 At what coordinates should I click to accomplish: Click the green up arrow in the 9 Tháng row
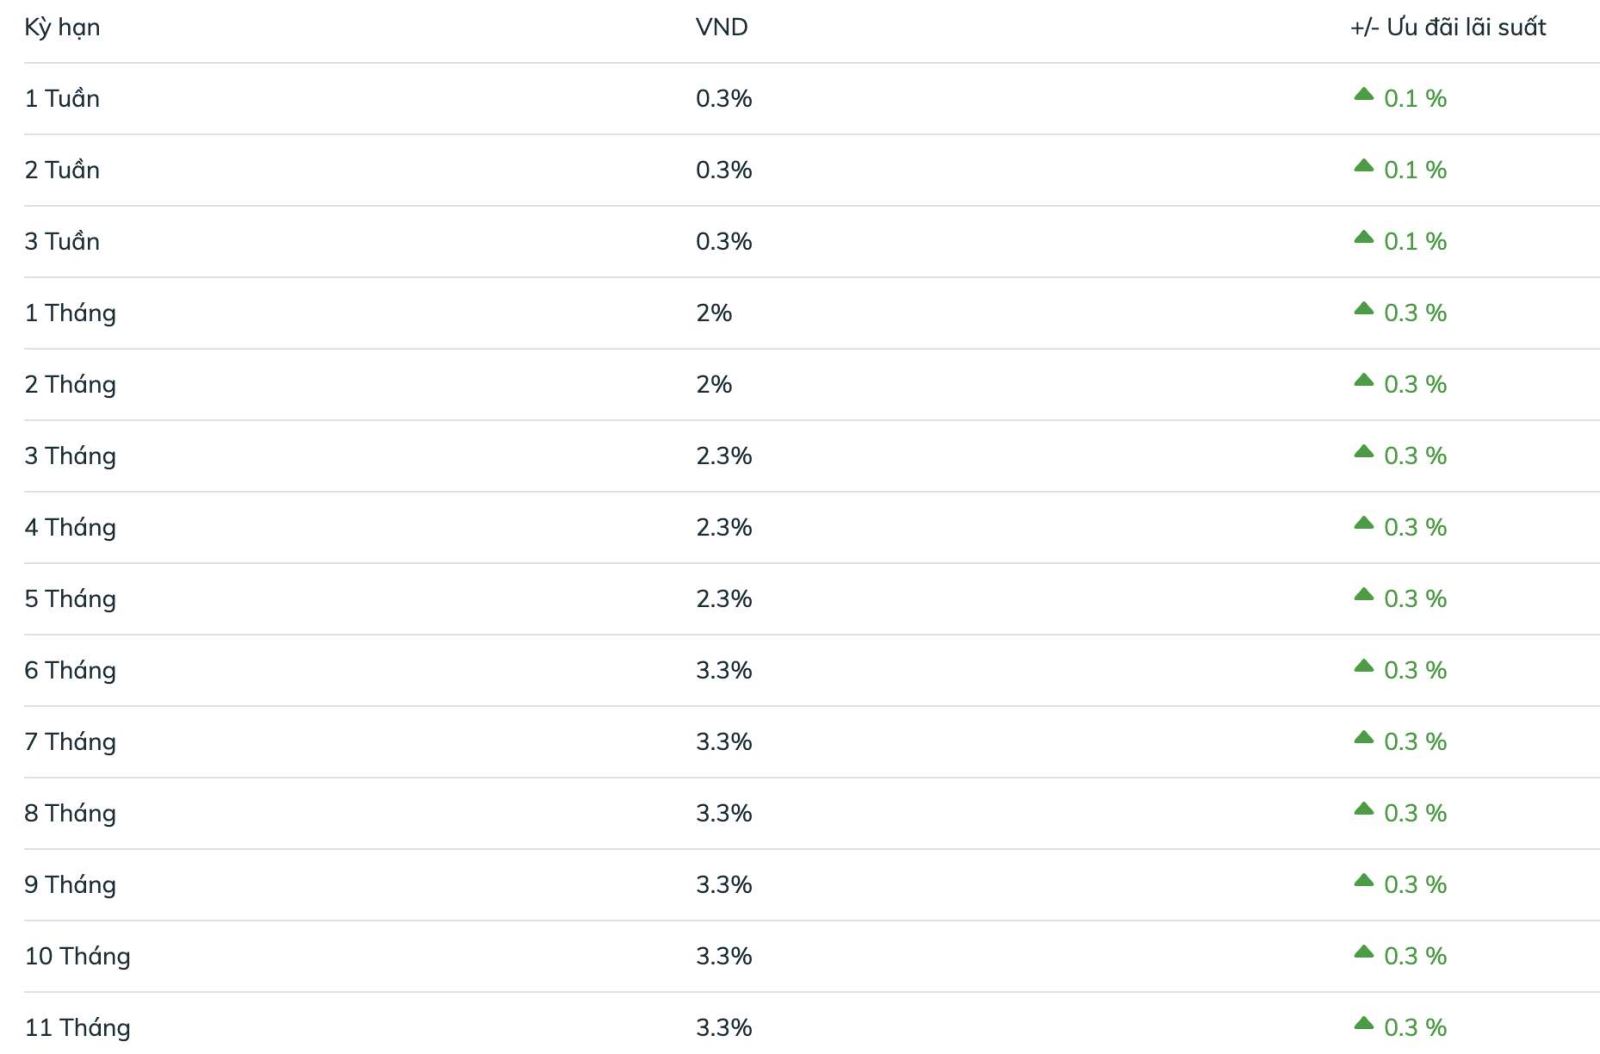(x=1363, y=881)
